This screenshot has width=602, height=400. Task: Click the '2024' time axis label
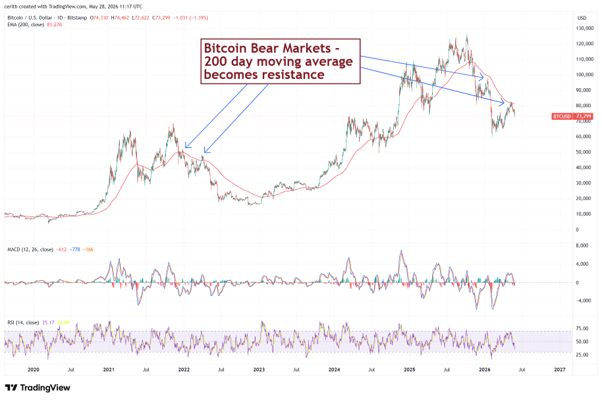(334, 370)
